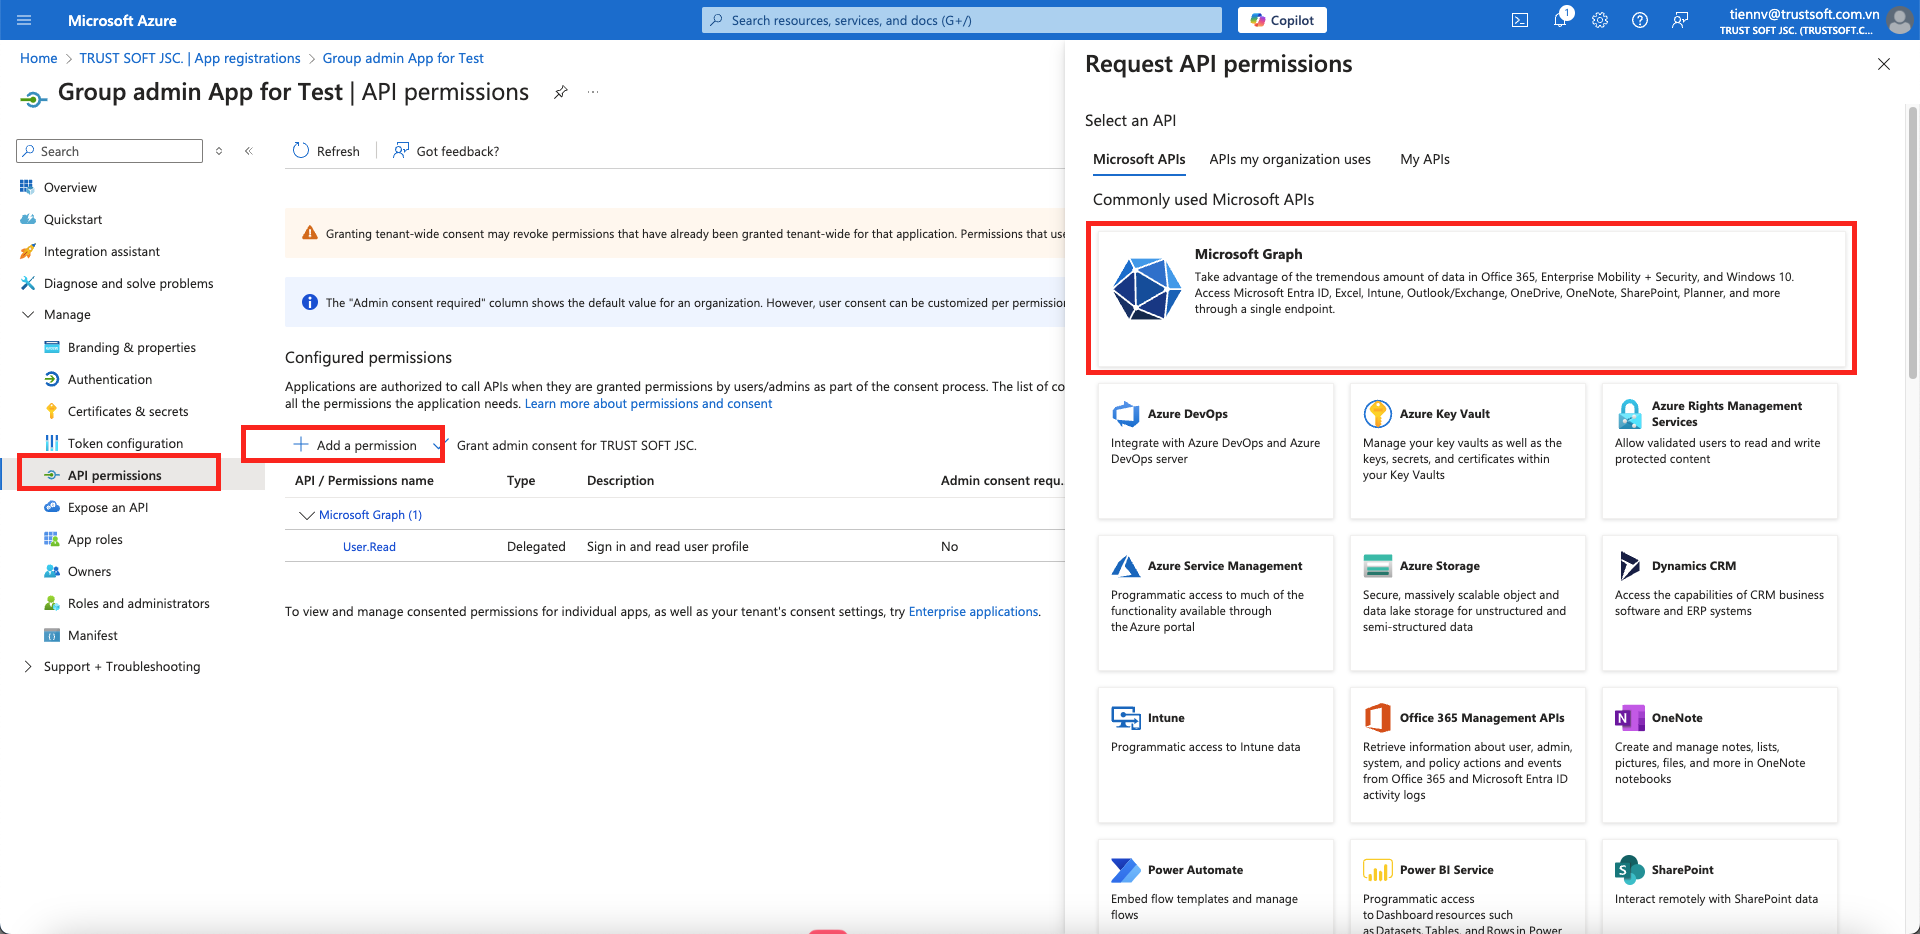1920x934 pixels.
Task: Choose the Azure Service Management tile
Action: coord(1215,603)
